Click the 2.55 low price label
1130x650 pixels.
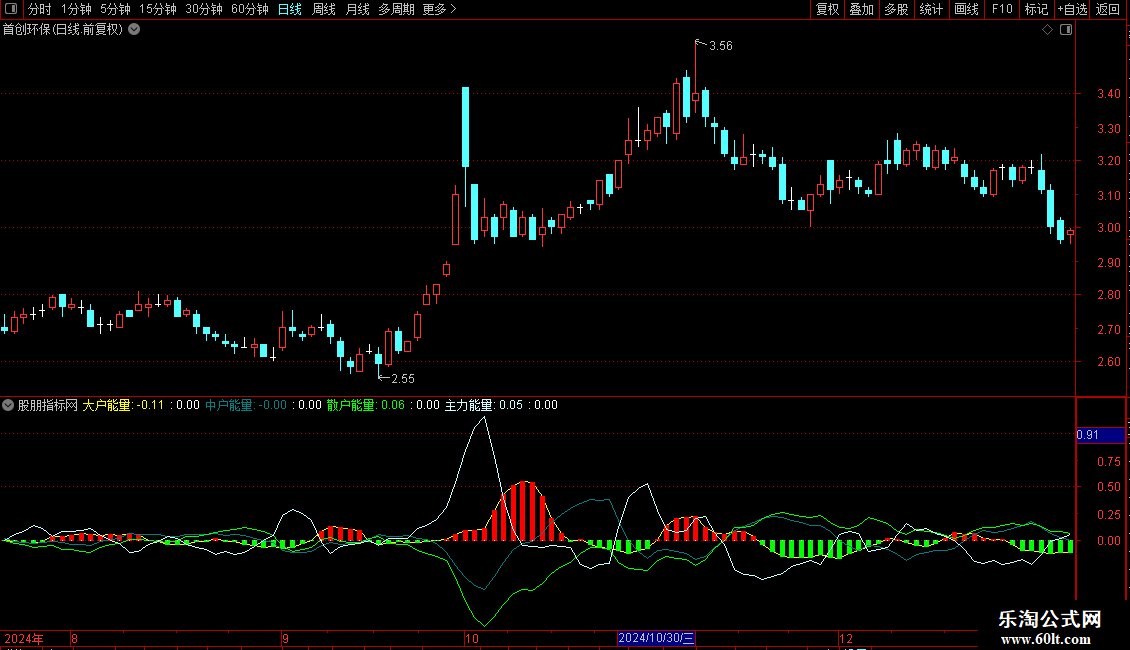point(403,379)
